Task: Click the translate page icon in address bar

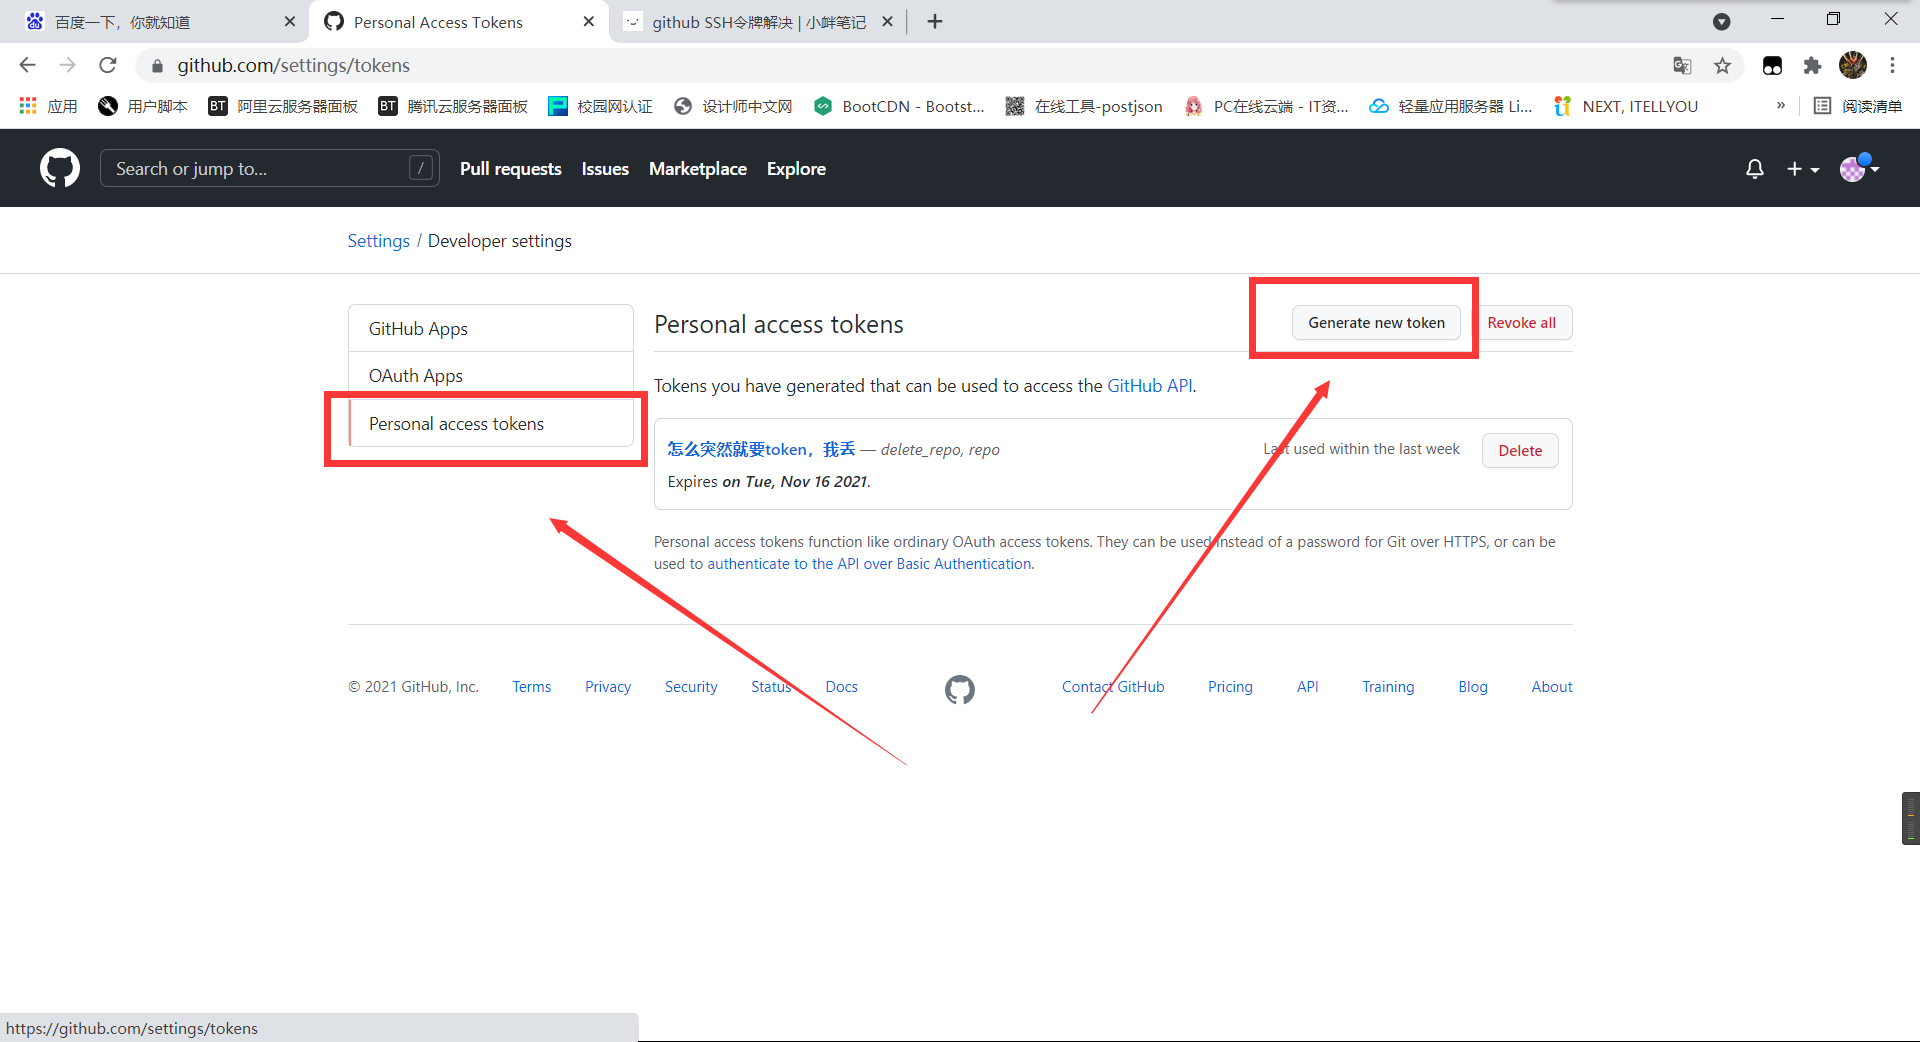Action: pos(1682,65)
